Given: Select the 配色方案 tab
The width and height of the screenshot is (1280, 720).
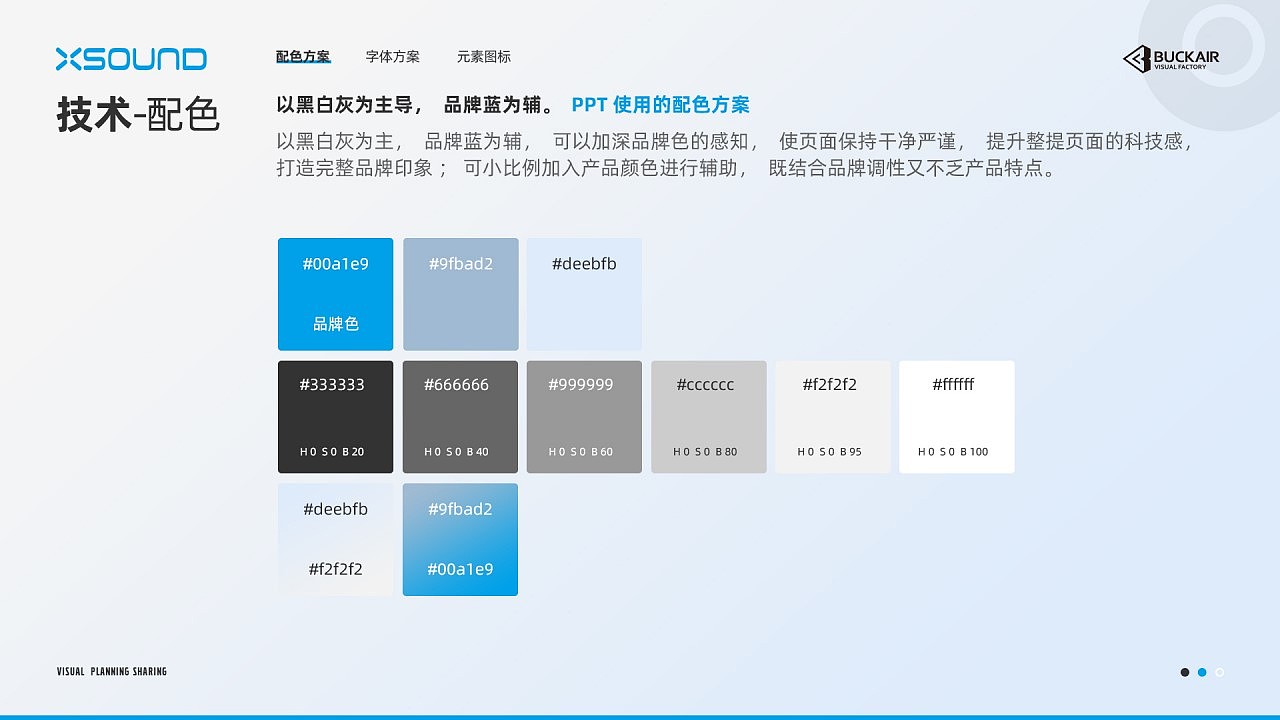Looking at the screenshot, I should 302,56.
